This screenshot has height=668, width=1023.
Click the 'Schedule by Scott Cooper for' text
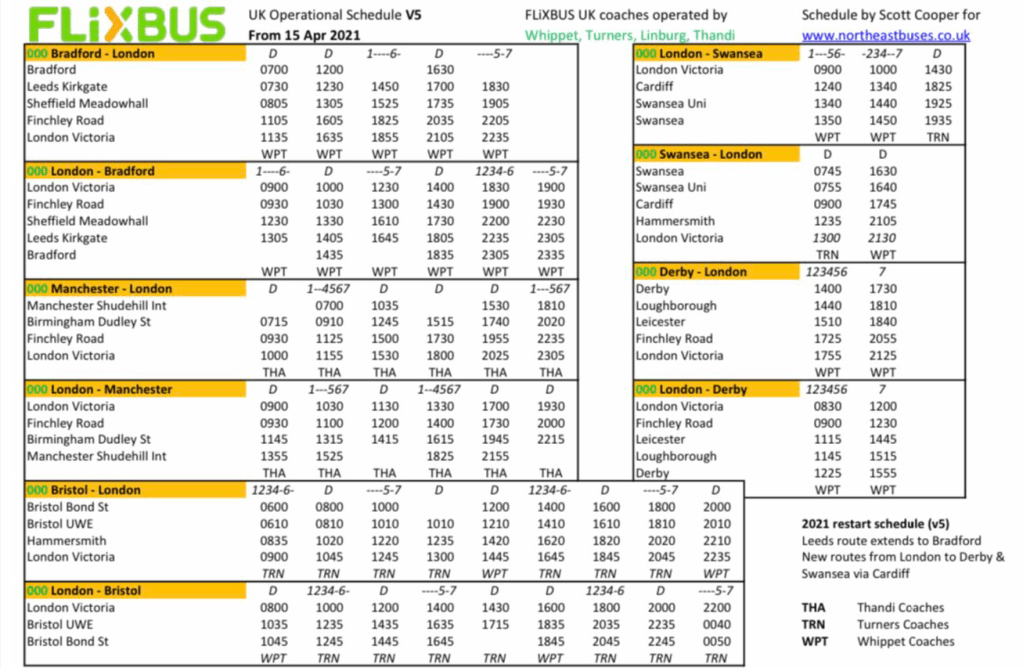890,15
